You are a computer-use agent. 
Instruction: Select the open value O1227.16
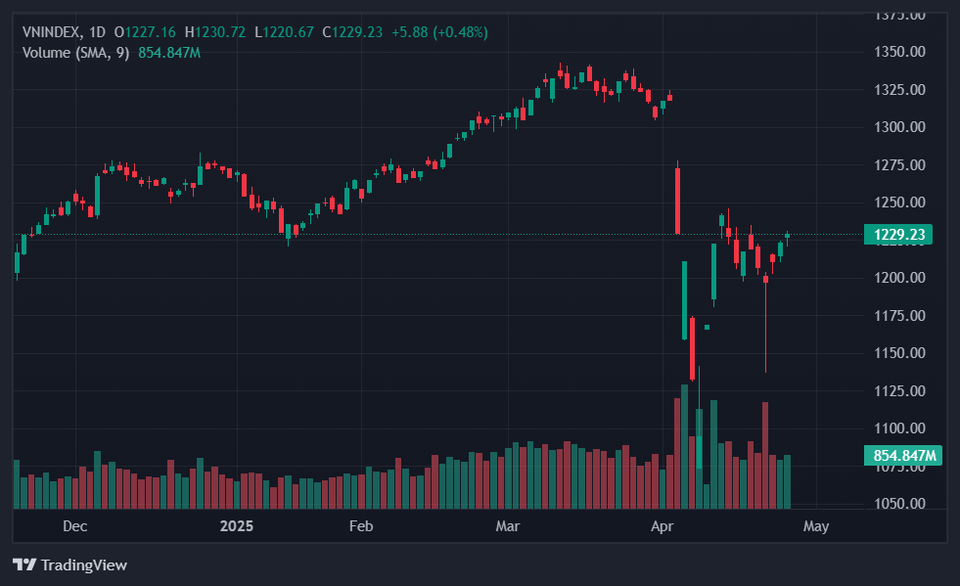pos(145,32)
